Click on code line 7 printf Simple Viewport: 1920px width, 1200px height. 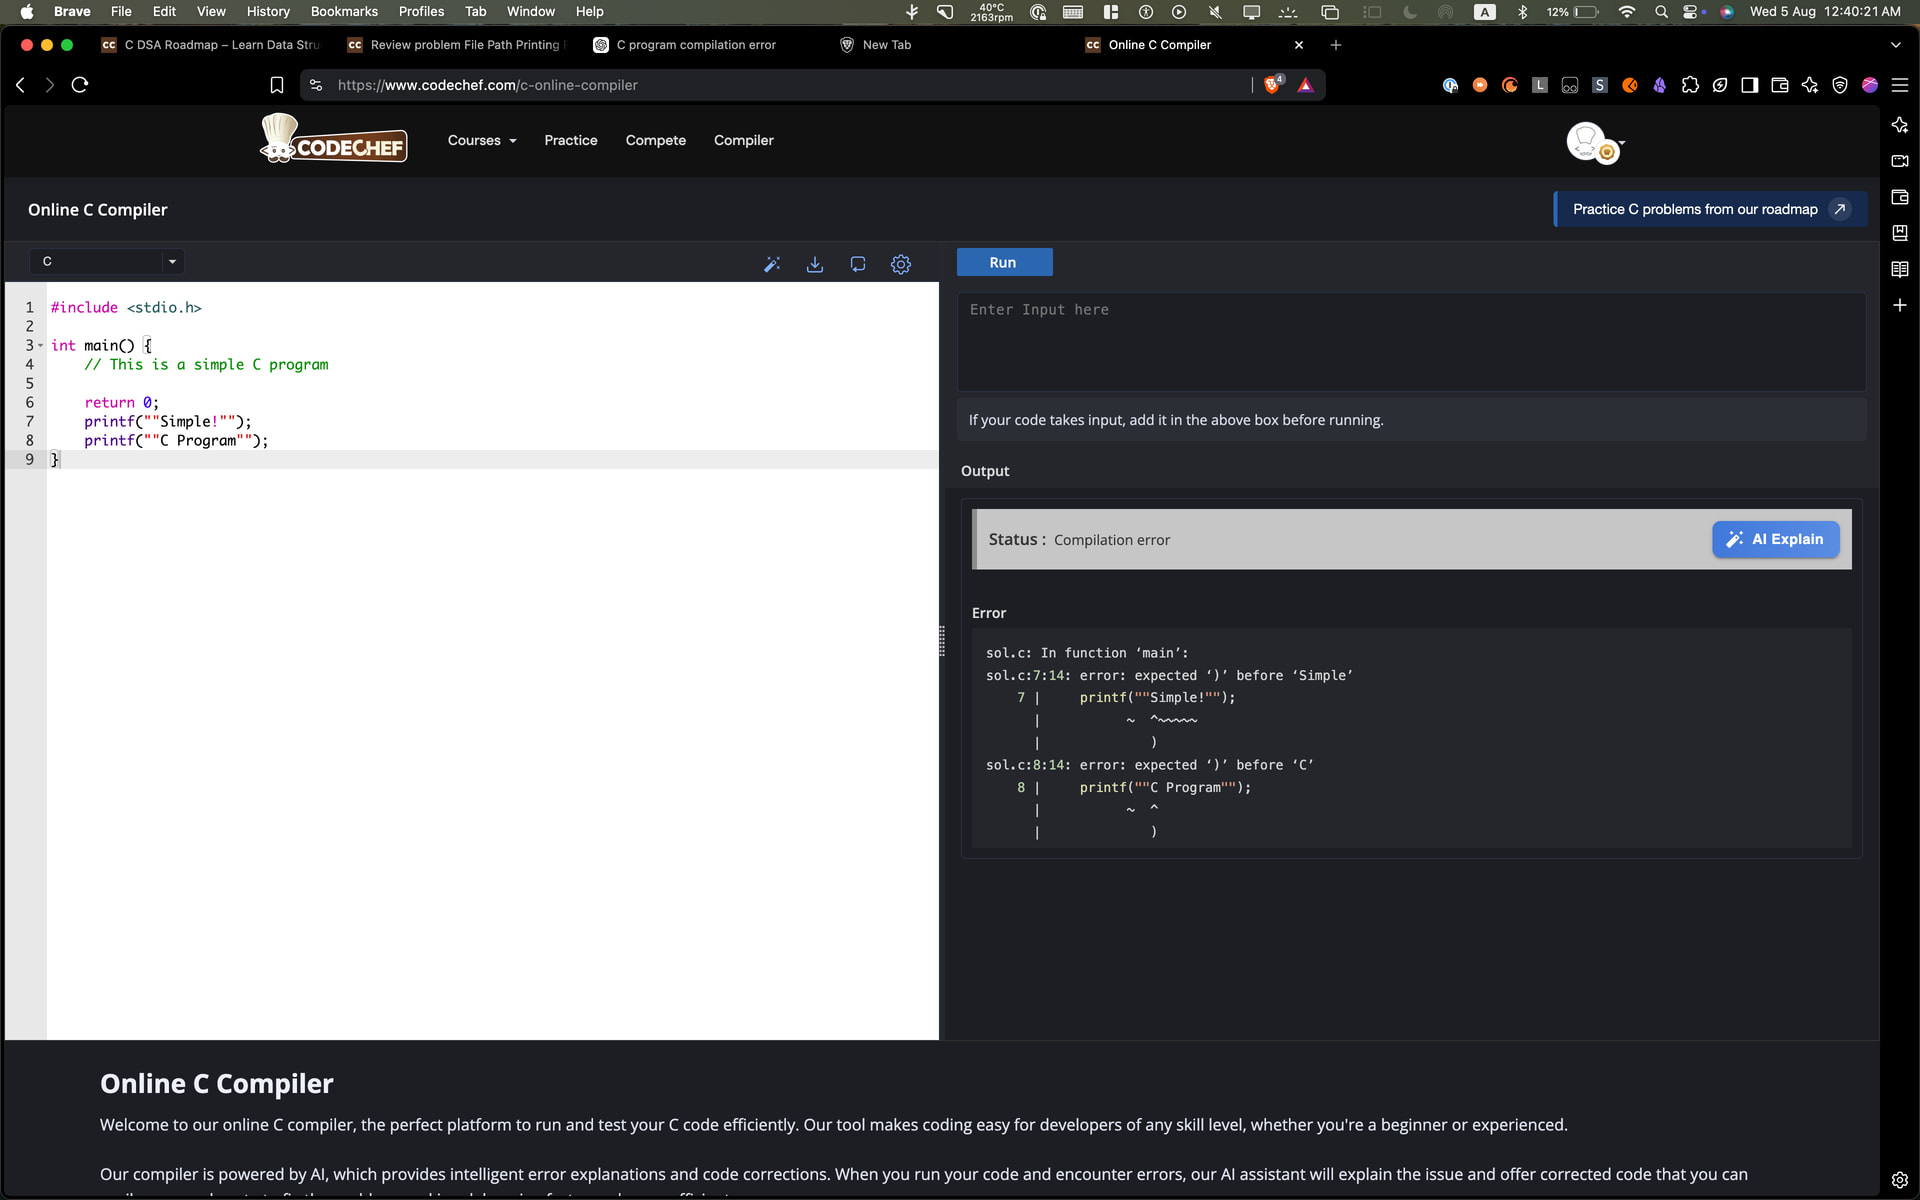tap(168, 422)
